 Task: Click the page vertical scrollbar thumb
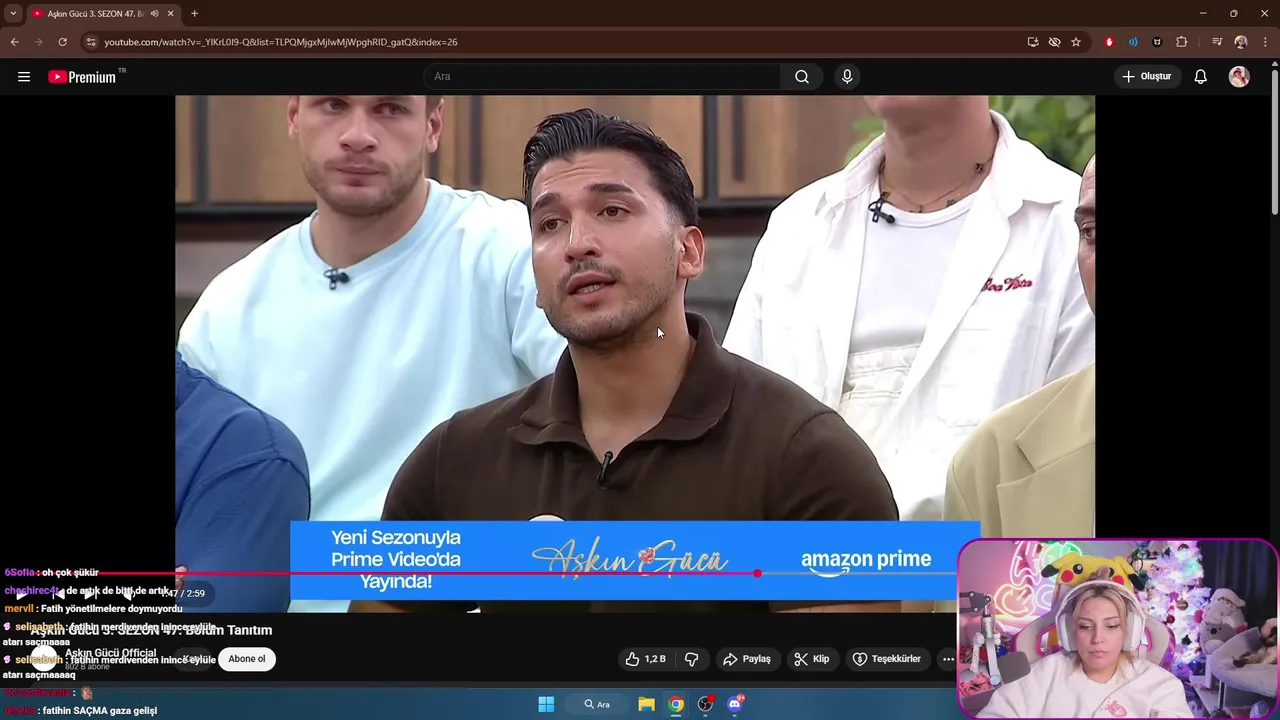pos(1274,140)
